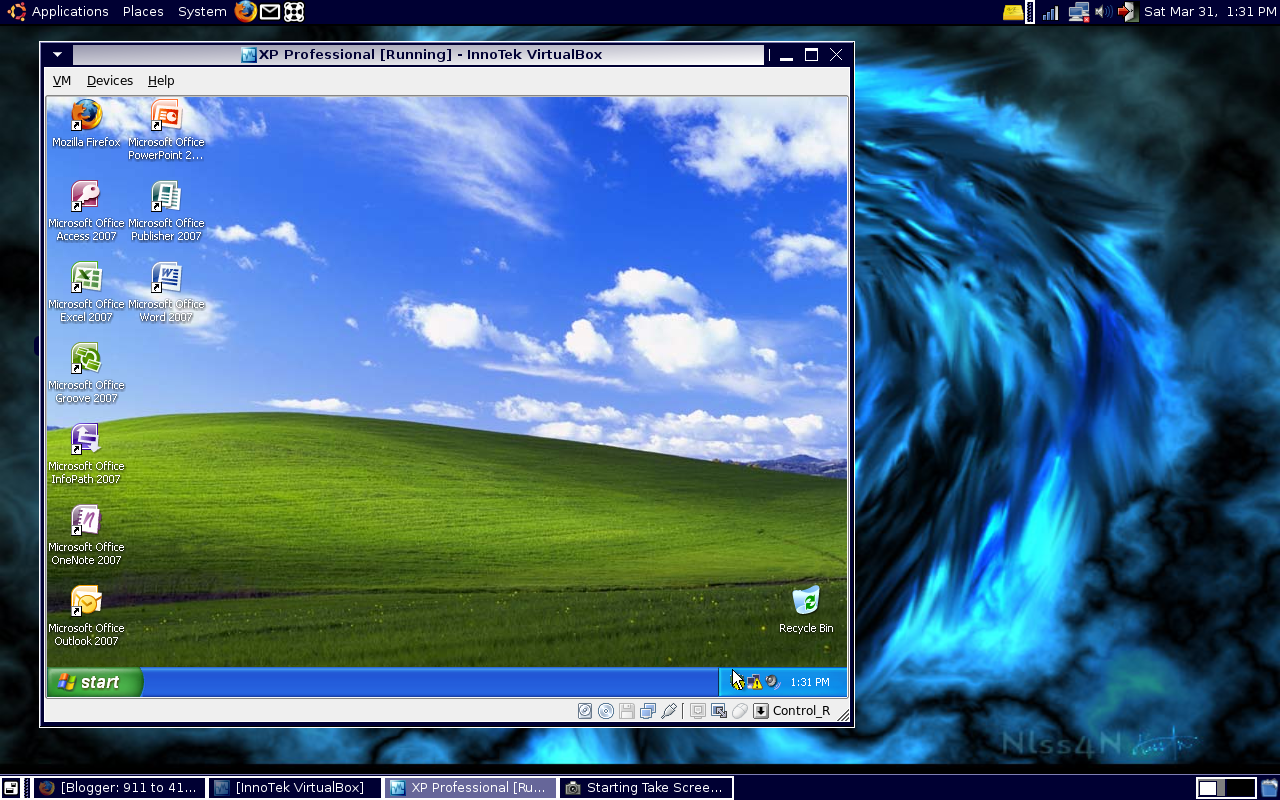Click the signal strength bars icon in top panel
The width and height of the screenshot is (1280, 800).
tap(1050, 12)
